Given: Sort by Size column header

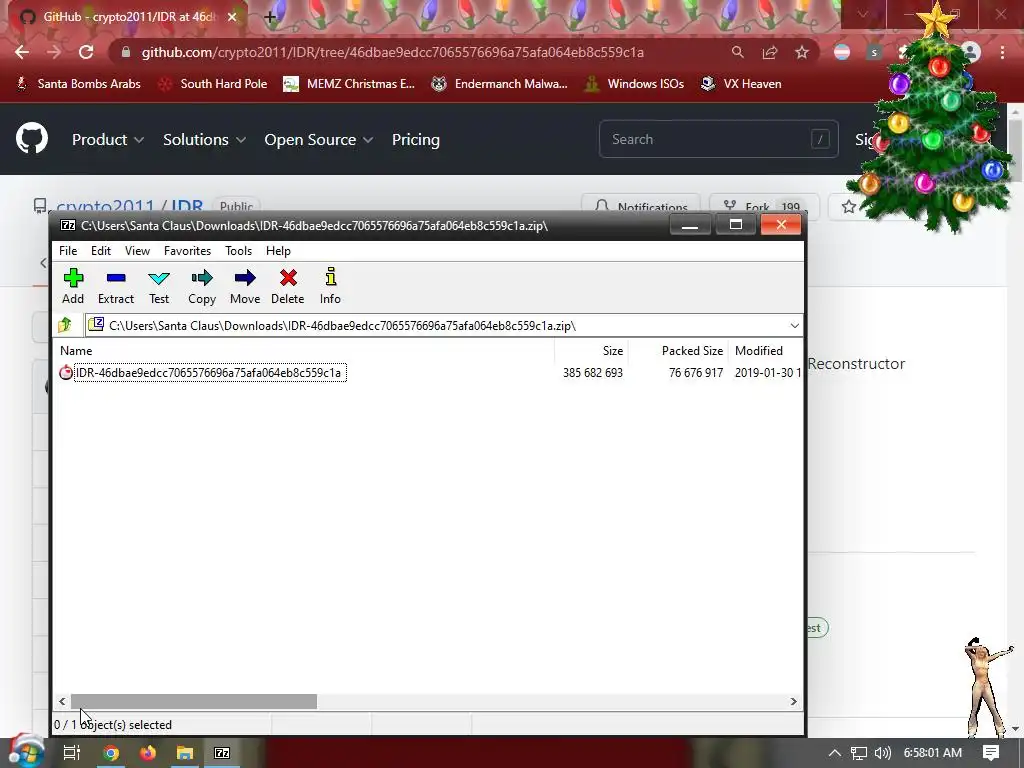Looking at the screenshot, I should point(613,351).
